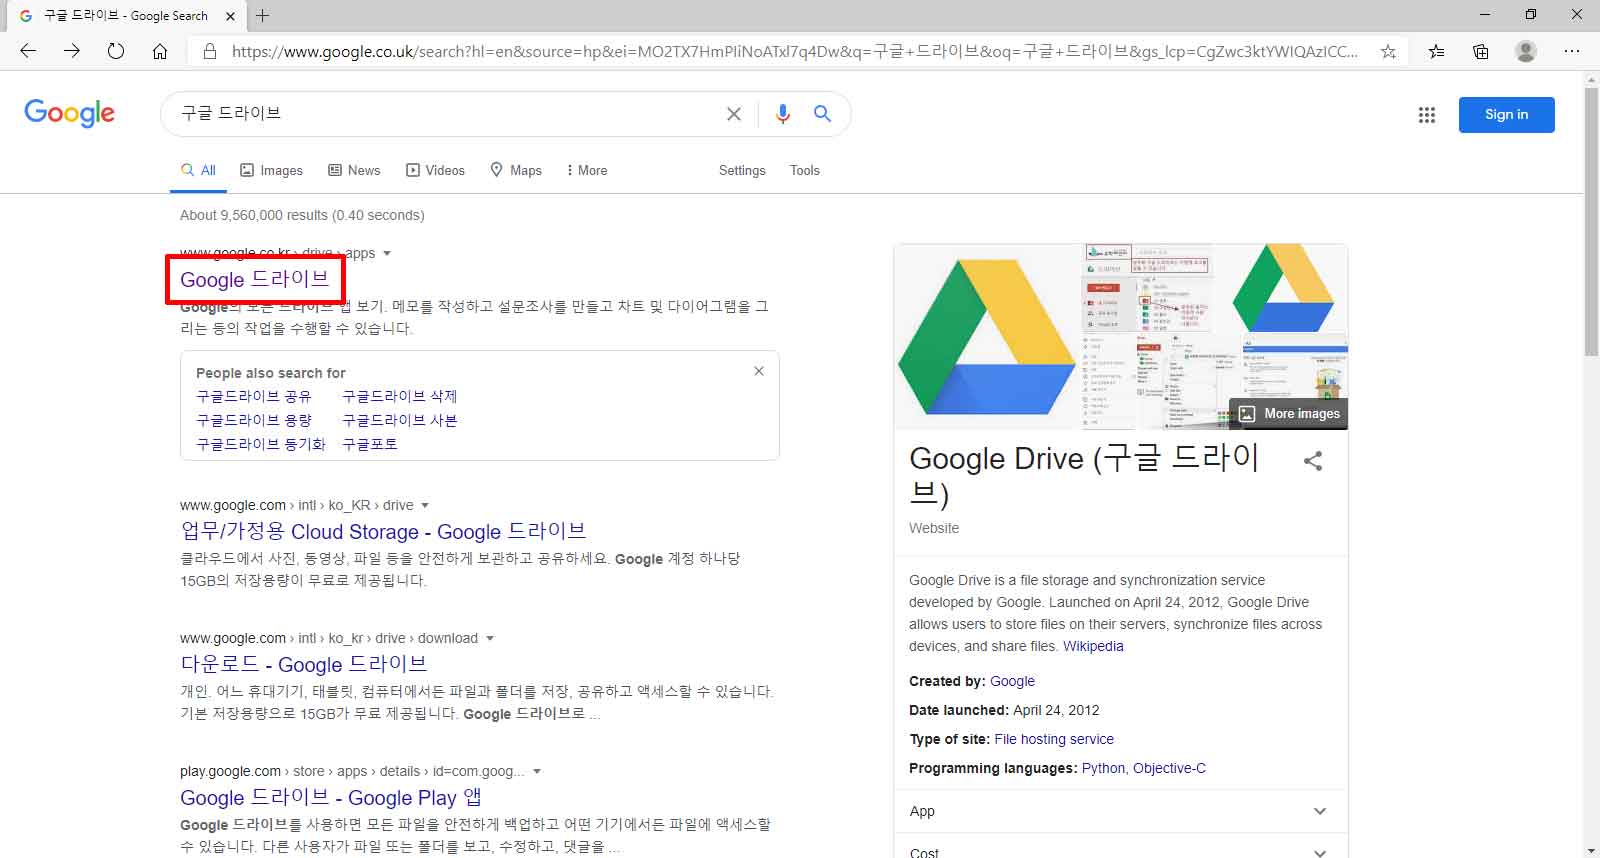The image size is (1600, 858).
Task: Expand the App section chevron
Action: pos(1320,811)
